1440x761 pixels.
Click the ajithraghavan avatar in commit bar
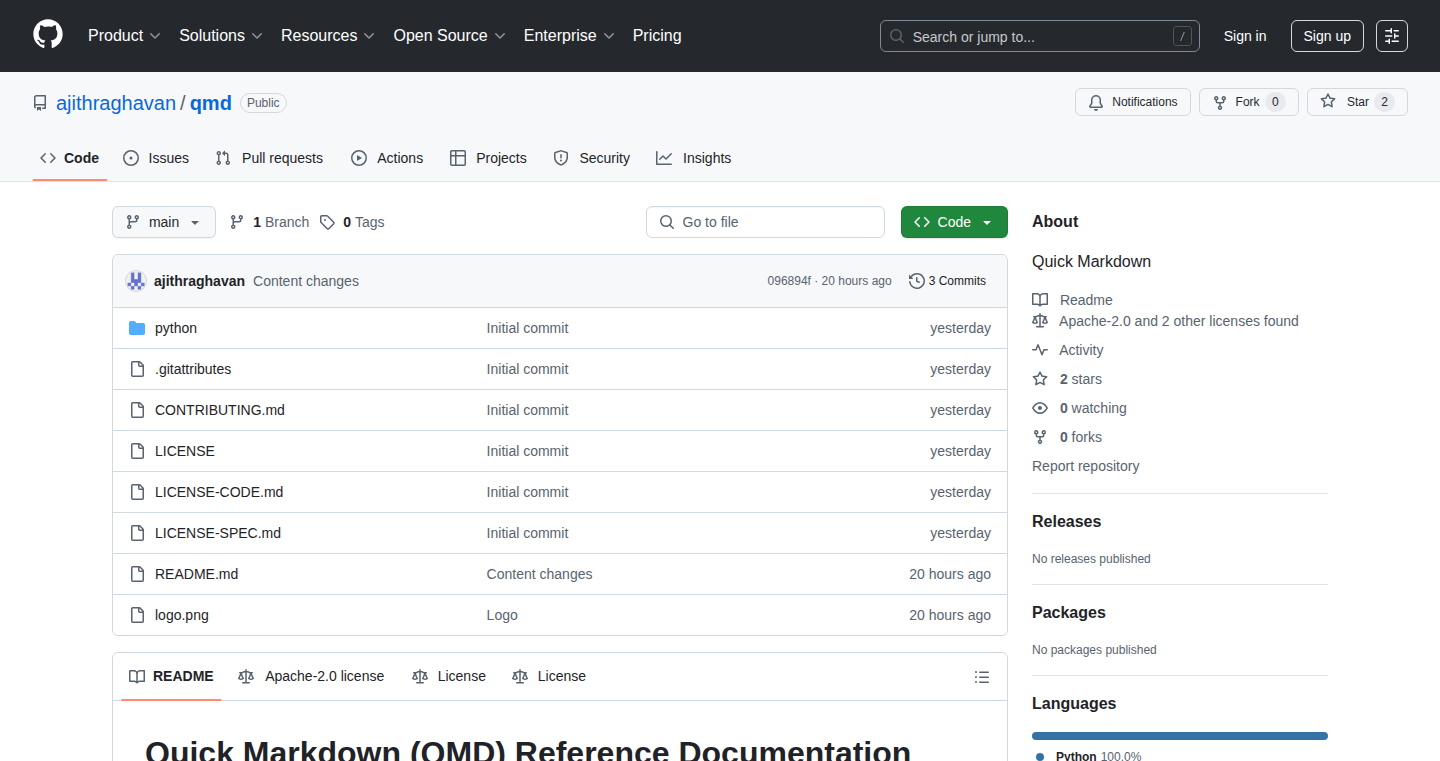[x=136, y=281]
